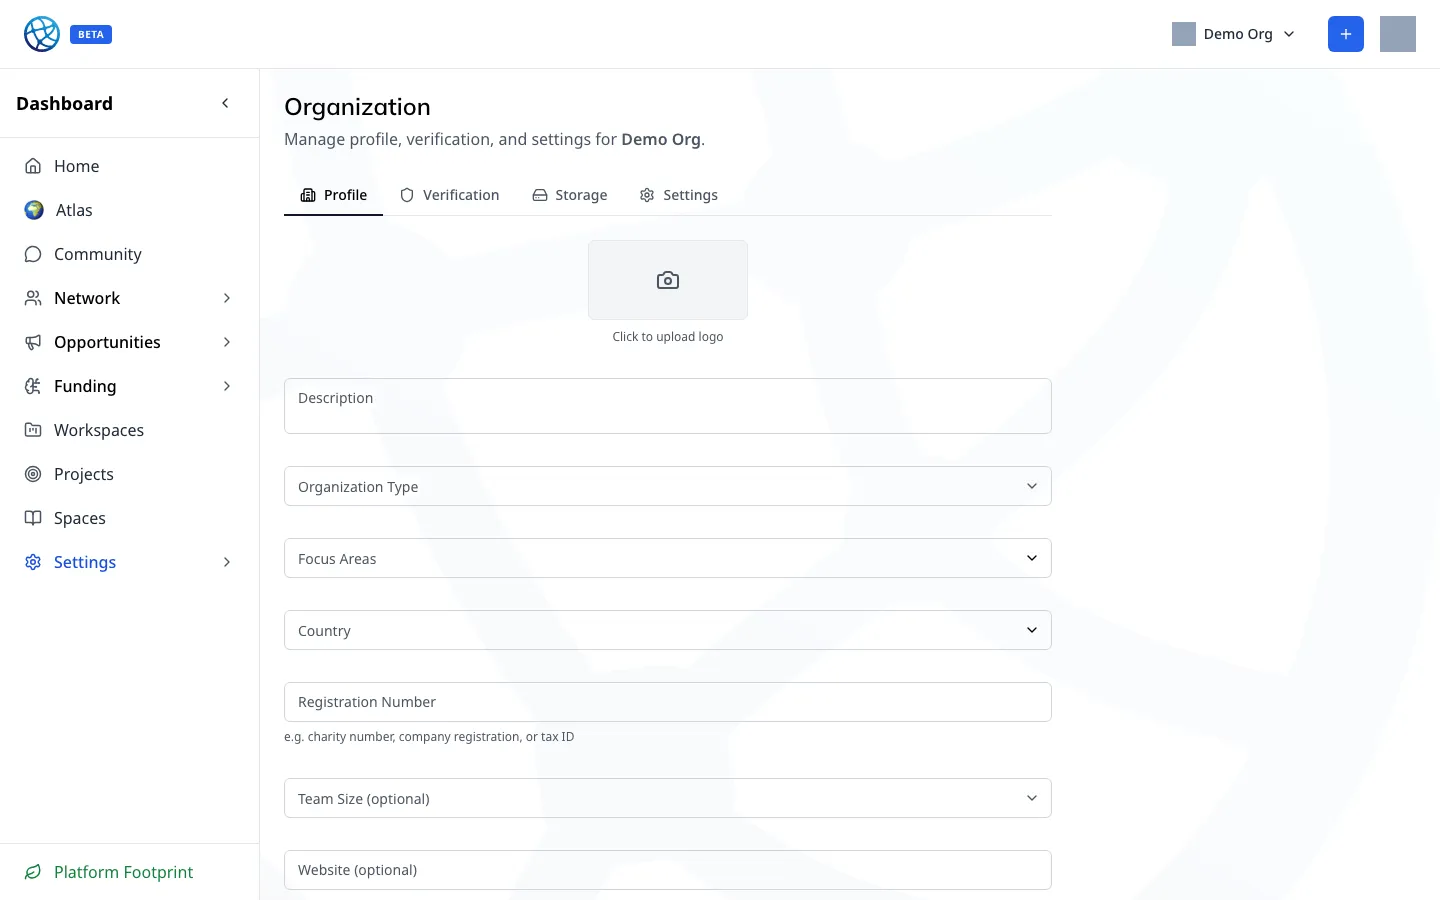Click the registration number hint text
Screen dimensions: 1440x900
click(429, 737)
